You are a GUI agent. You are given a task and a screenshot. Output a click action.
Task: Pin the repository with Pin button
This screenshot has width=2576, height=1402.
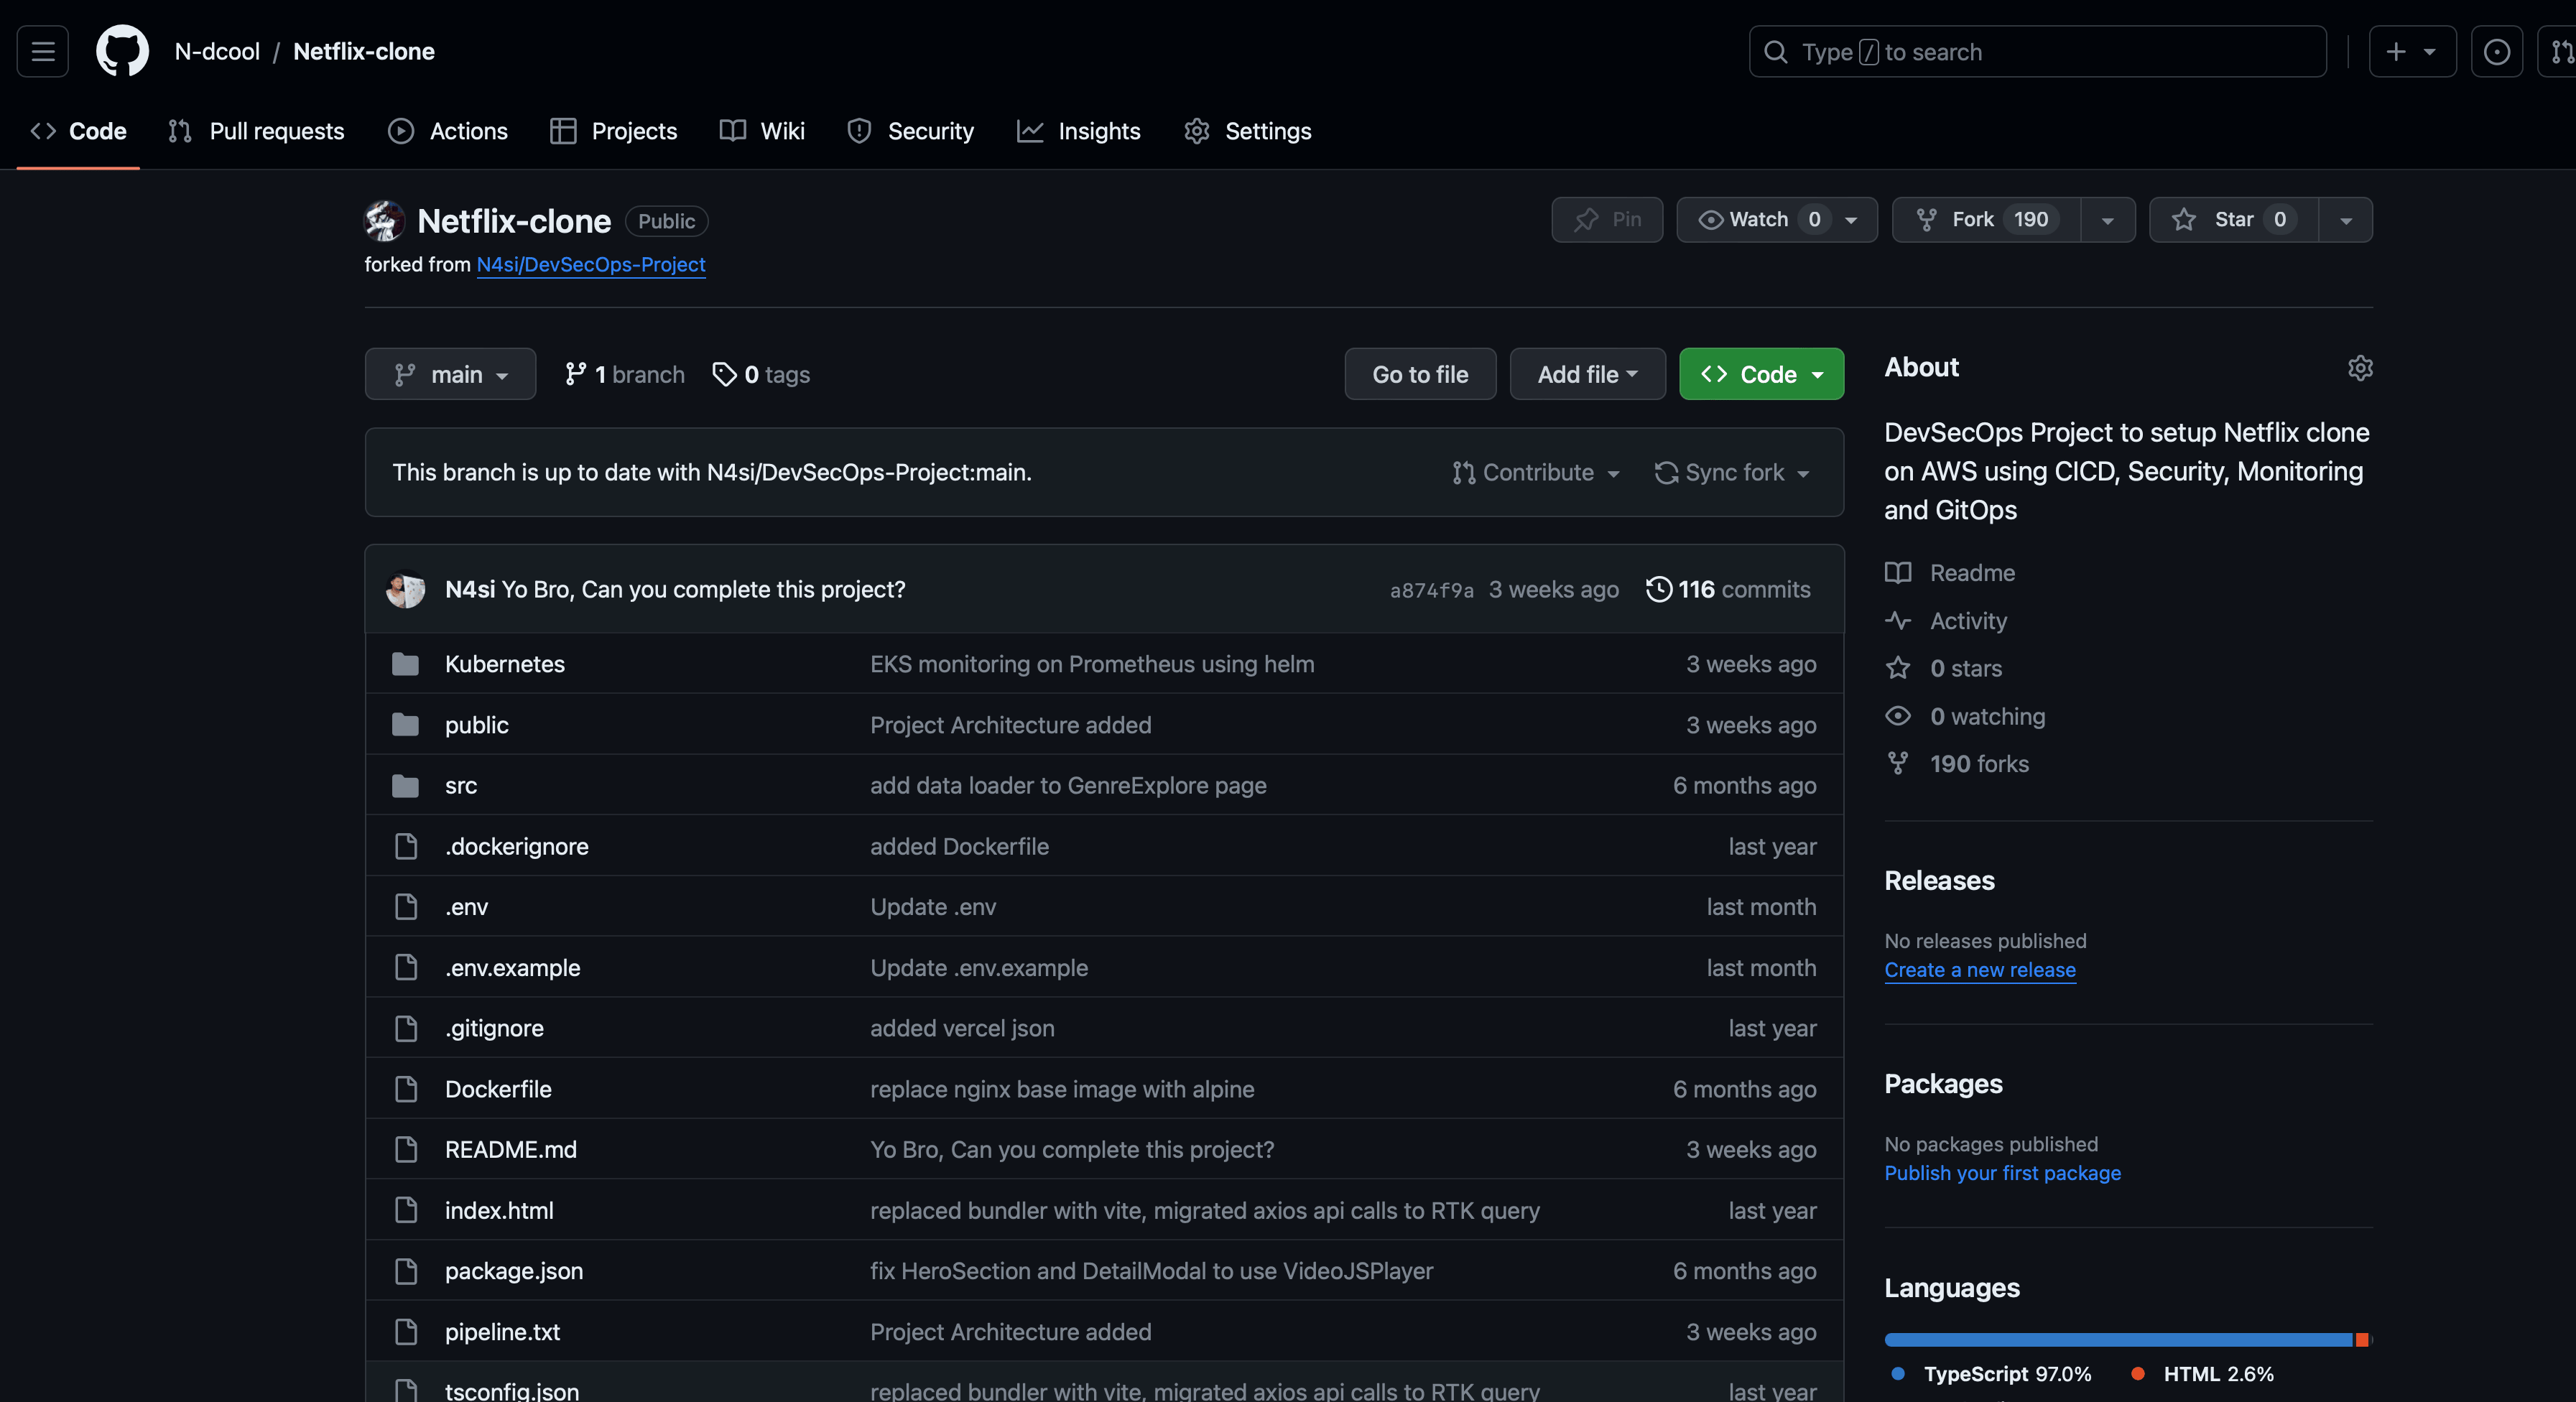tap(1607, 219)
